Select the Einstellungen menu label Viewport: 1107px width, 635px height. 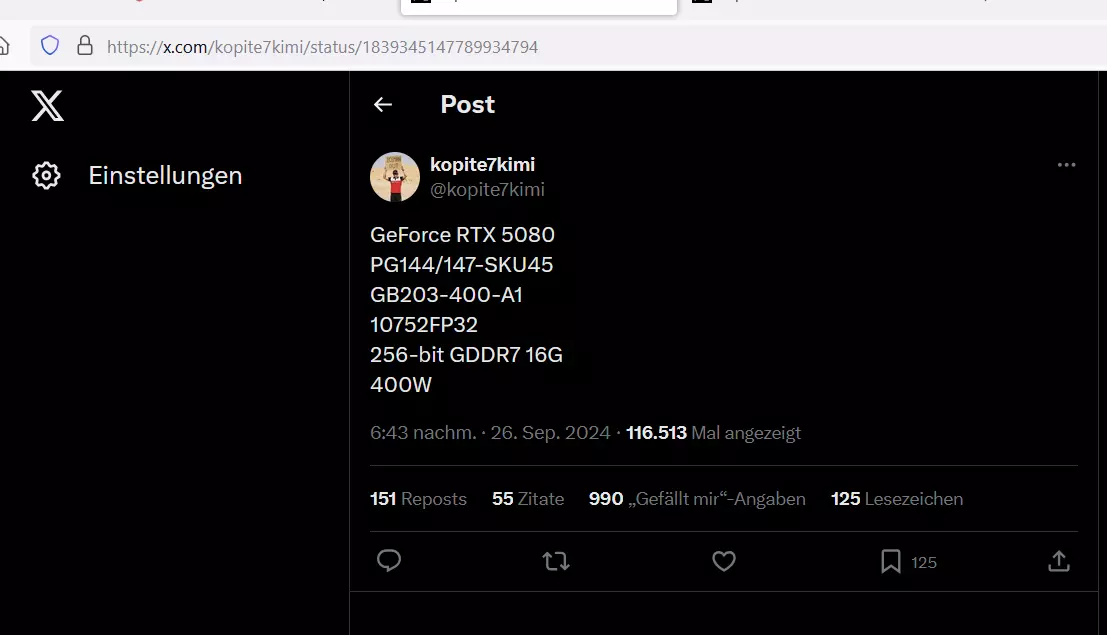pyautogui.click(x=165, y=176)
